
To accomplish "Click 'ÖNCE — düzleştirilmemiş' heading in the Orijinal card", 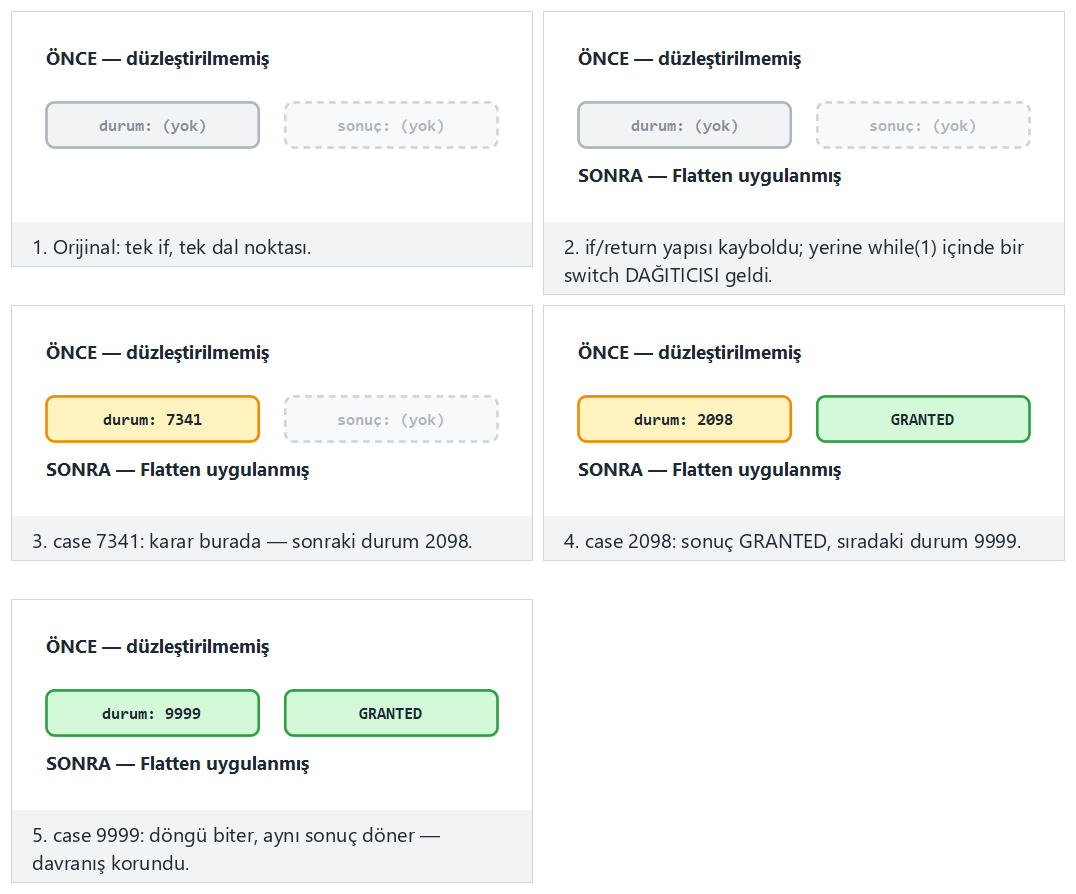I will pos(157,58).
